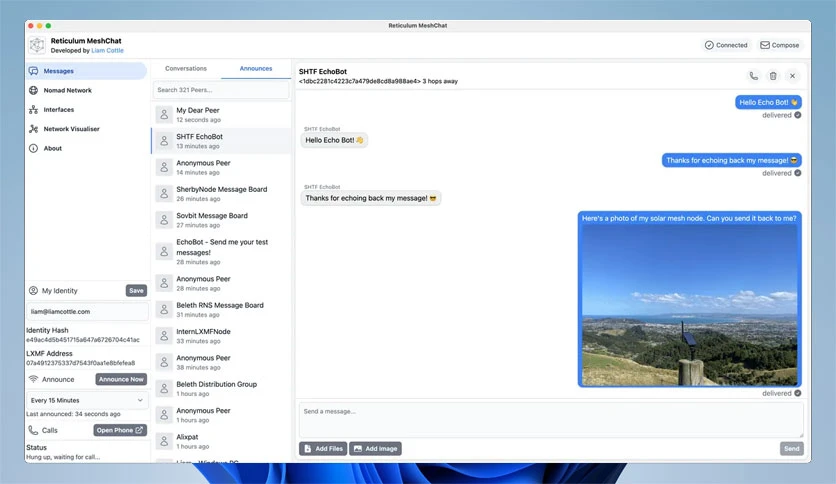The height and width of the screenshot is (484, 836).
Task: Click the Connected status indicator
Action: coord(726,45)
